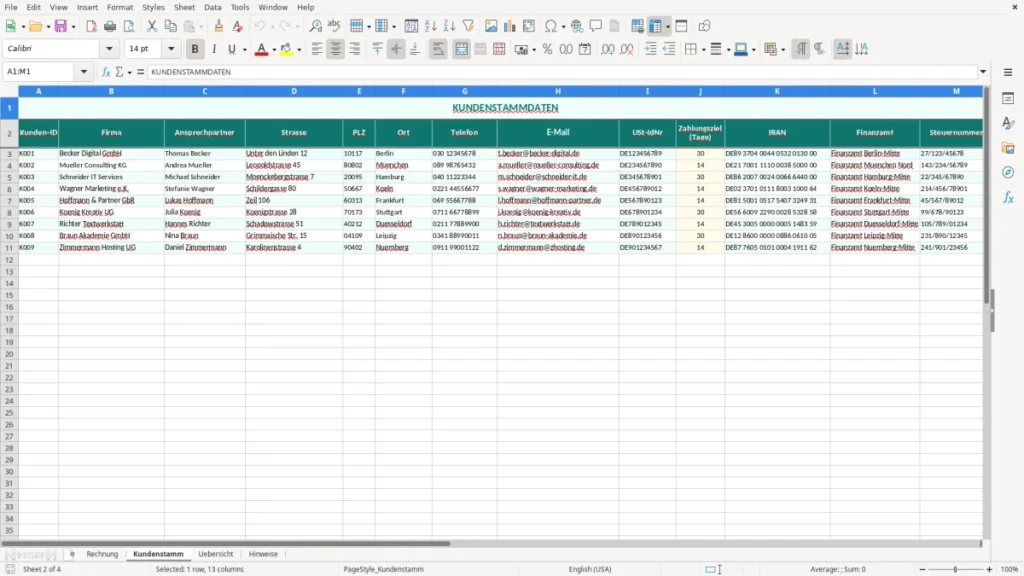Click the formula input line

[x=562, y=72]
